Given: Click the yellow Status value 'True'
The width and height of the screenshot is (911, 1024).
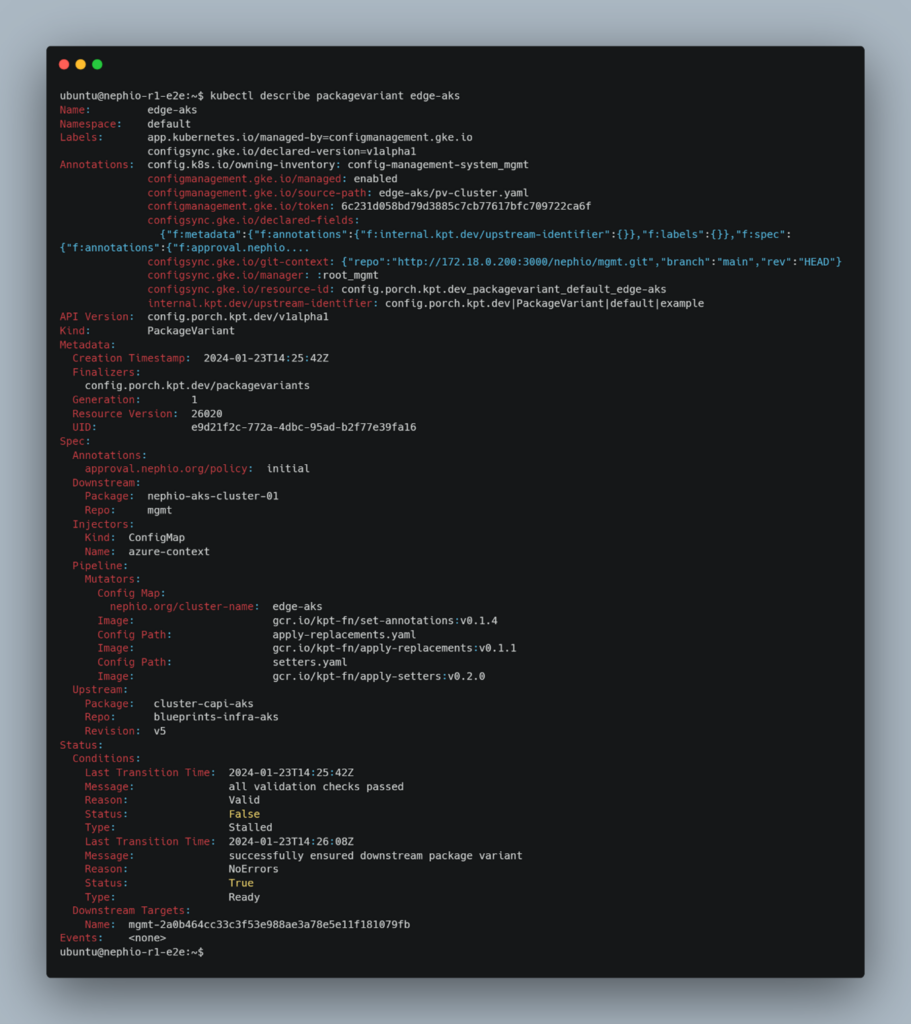Looking at the screenshot, I should coord(241,883).
